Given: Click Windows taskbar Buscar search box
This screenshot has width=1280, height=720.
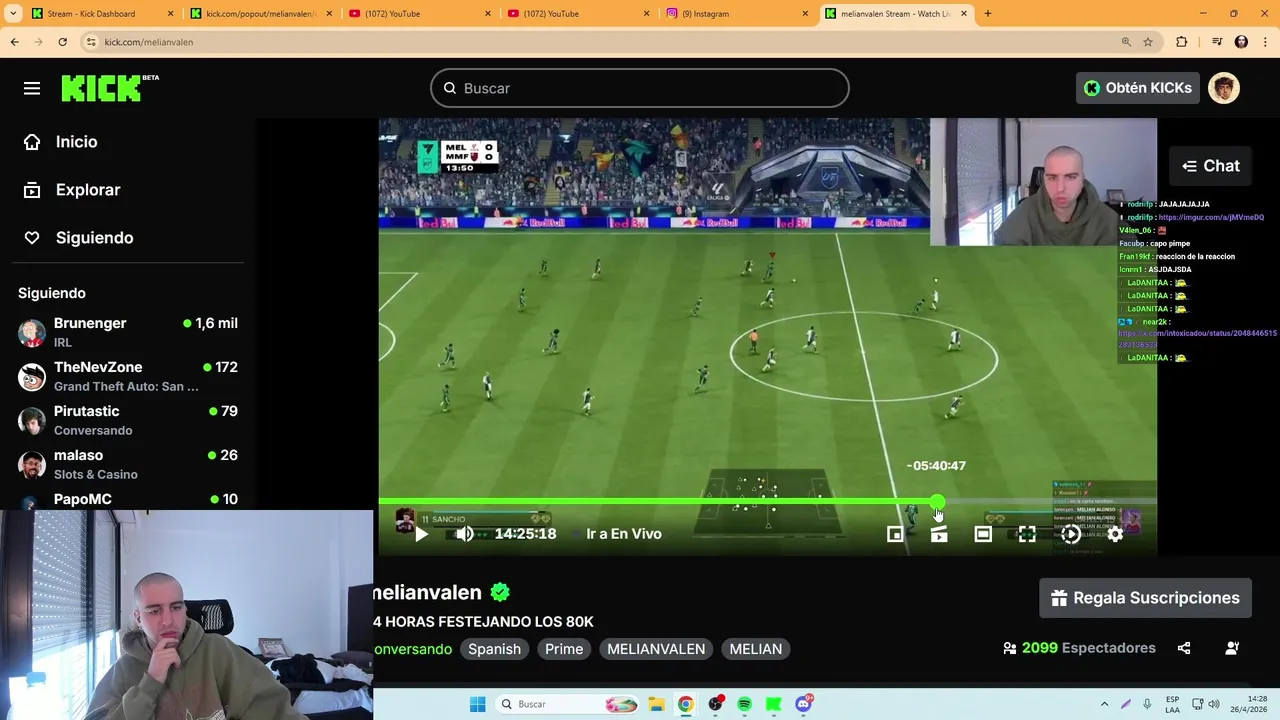Looking at the screenshot, I should [x=567, y=704].
